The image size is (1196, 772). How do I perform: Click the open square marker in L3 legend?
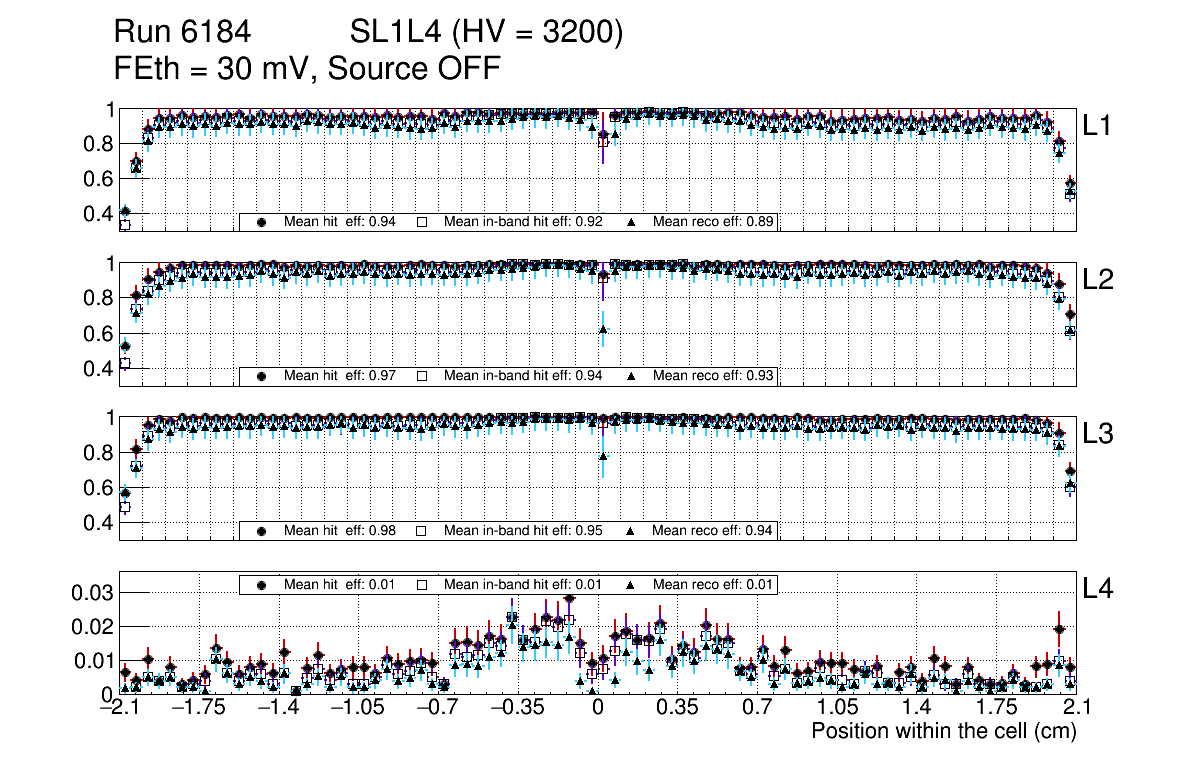coord(422,530)
